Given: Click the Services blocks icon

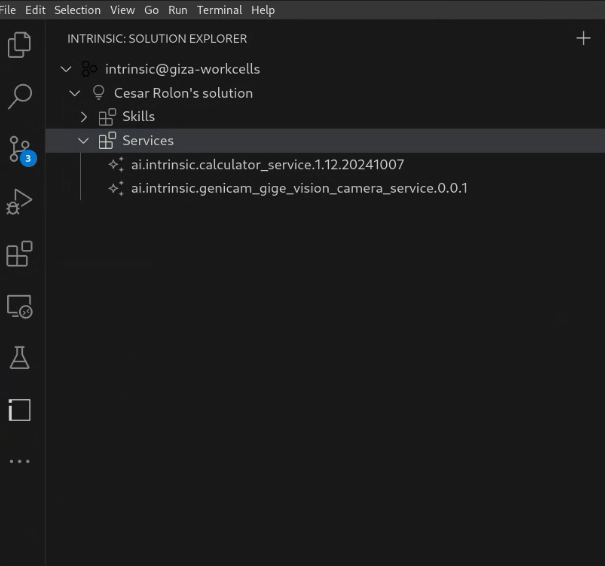Looking at the screenshot, I should pos(107,140).
